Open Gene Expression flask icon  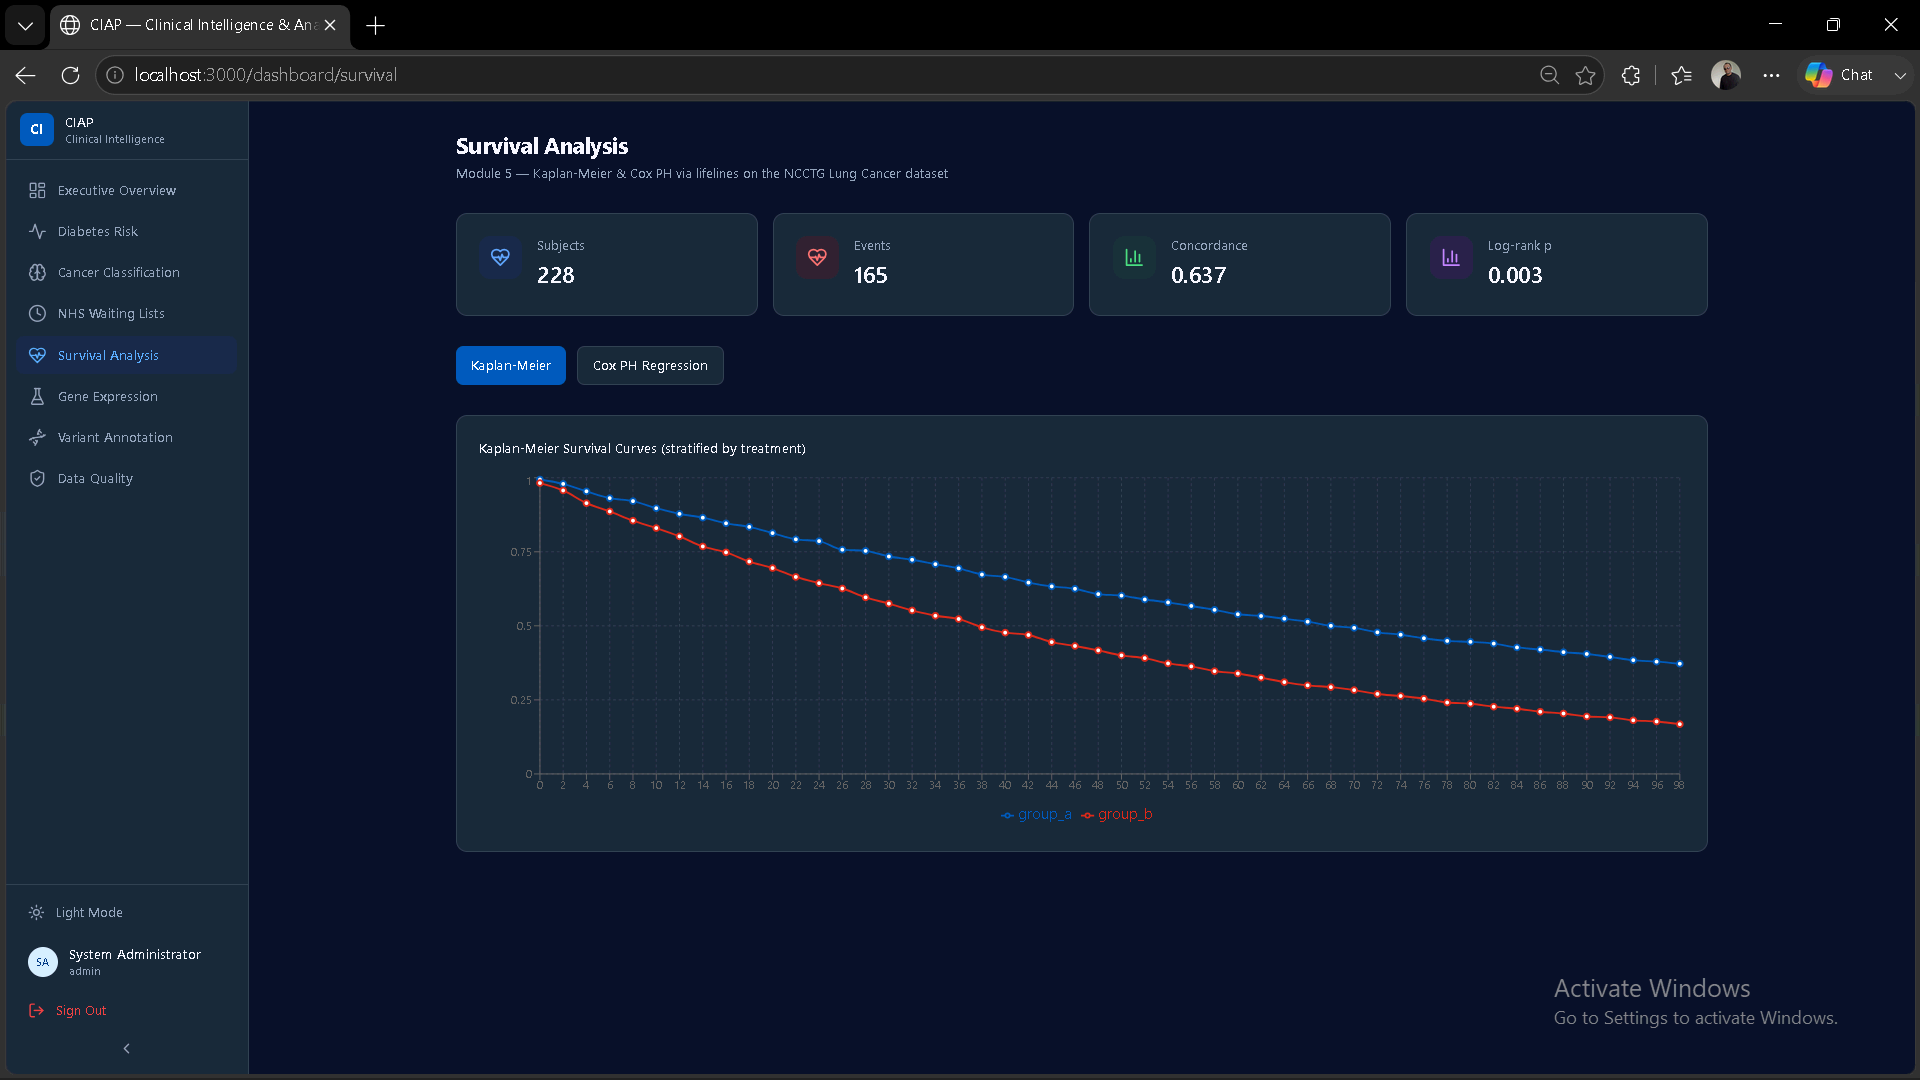click(37, 396)
